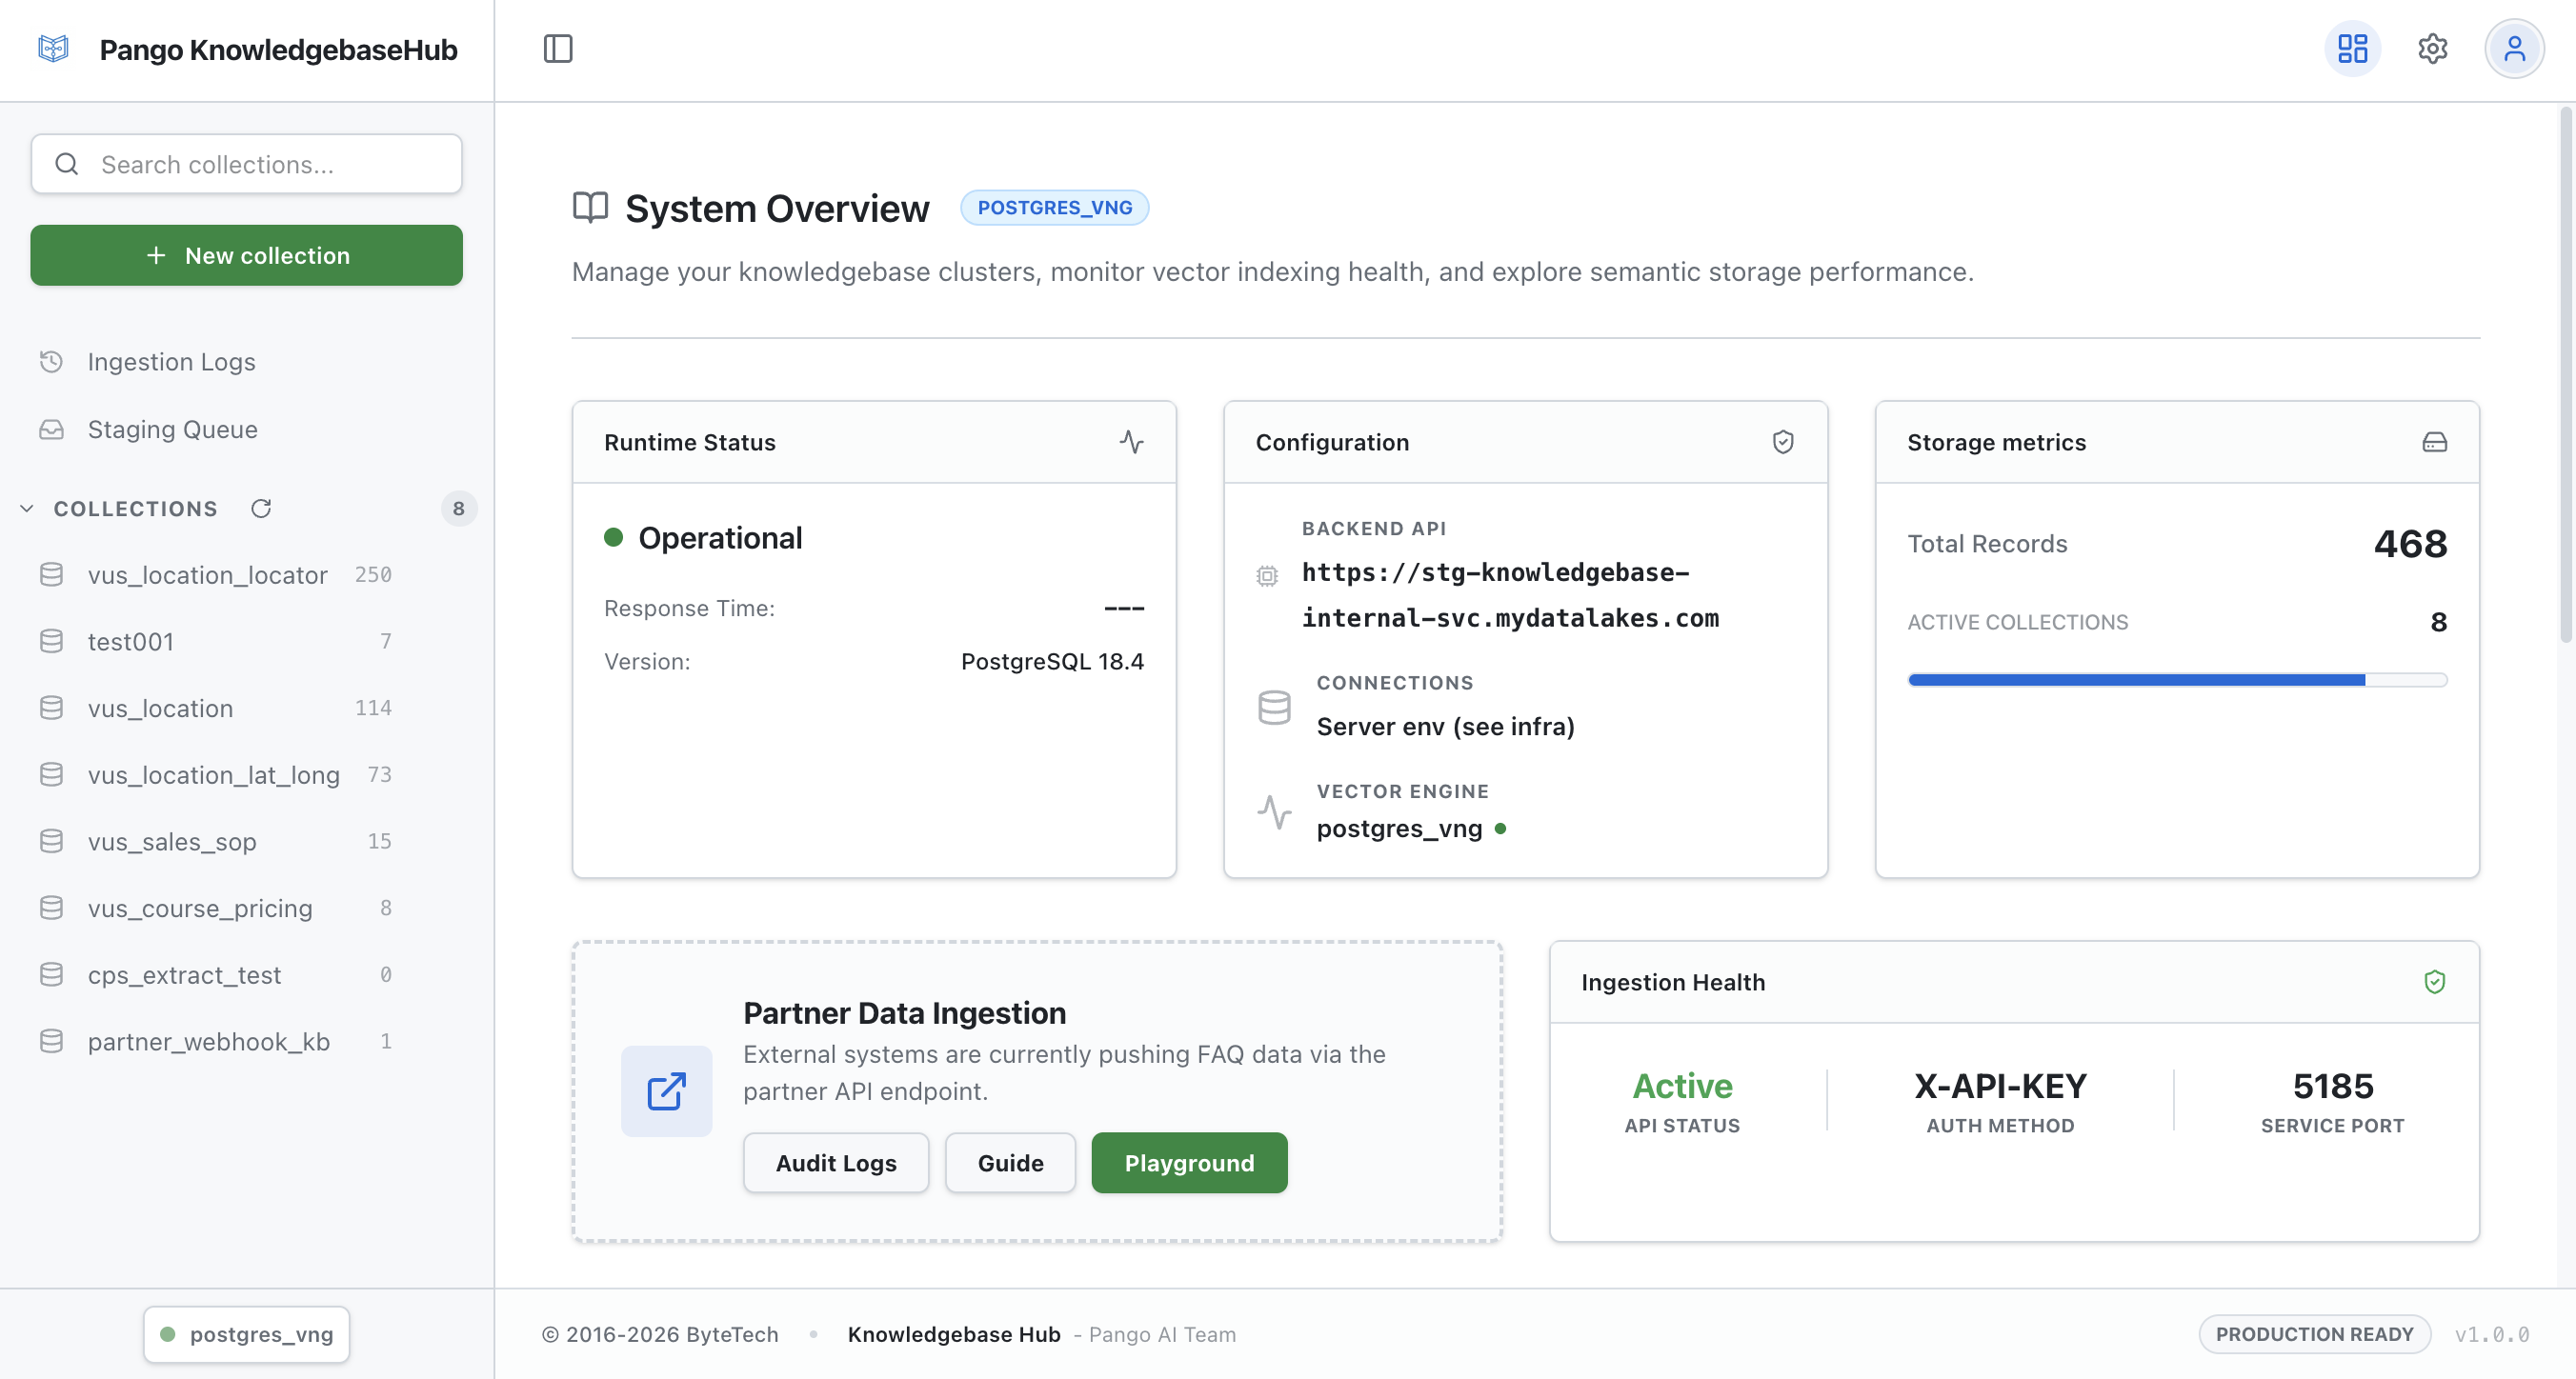
Task: Click the 5185 service port value
Action: coord(2332,1086)
